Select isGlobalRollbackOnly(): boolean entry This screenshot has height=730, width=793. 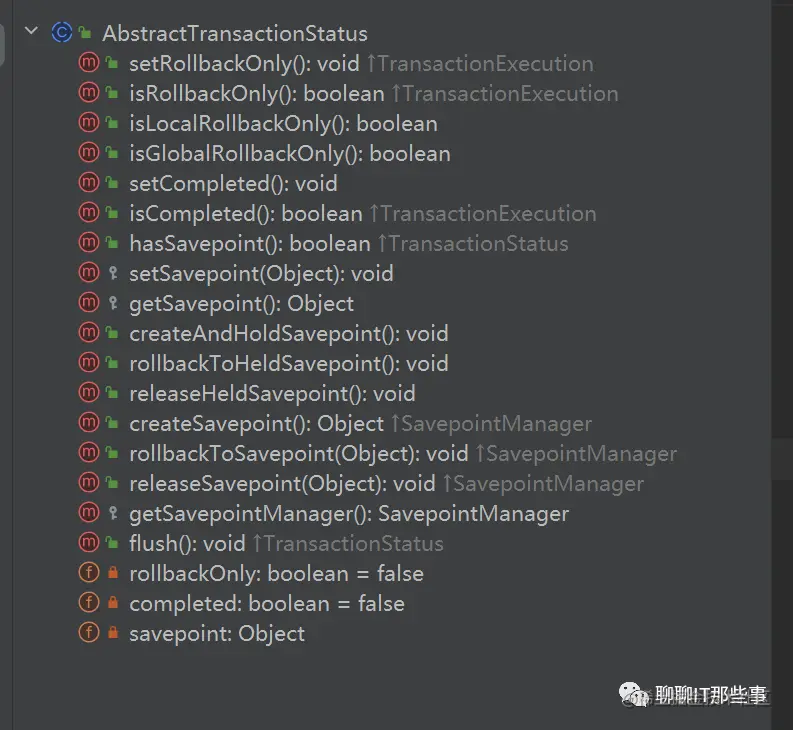click(290, 154)
